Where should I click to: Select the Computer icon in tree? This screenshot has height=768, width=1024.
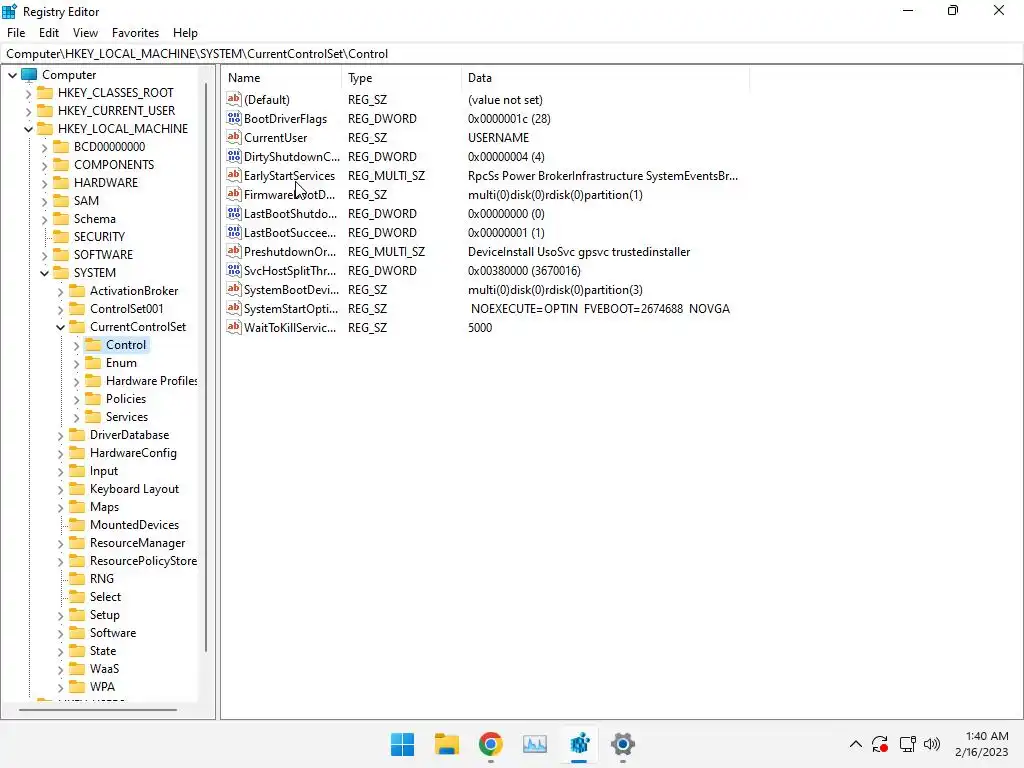pos(29,74)
